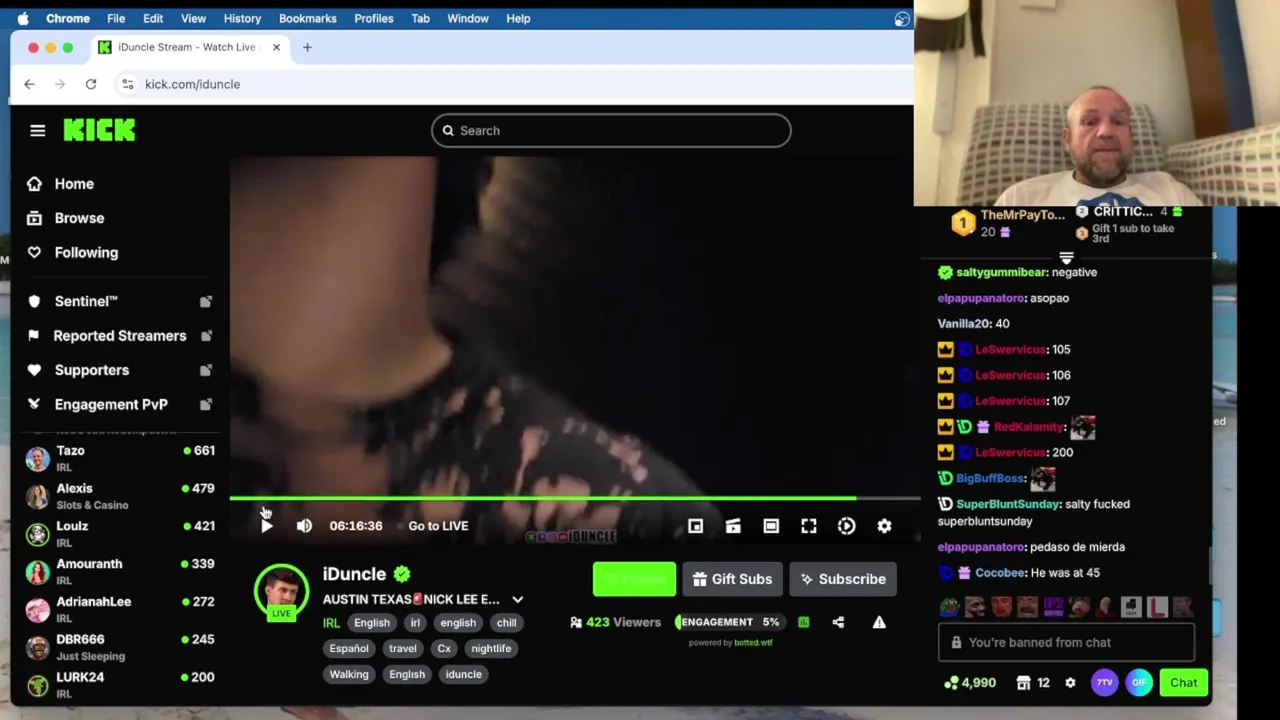Image resolution: width=1280 pixels, height=720 pixels.
Task: Click Gift Subs button
Action: click(732, 579)
